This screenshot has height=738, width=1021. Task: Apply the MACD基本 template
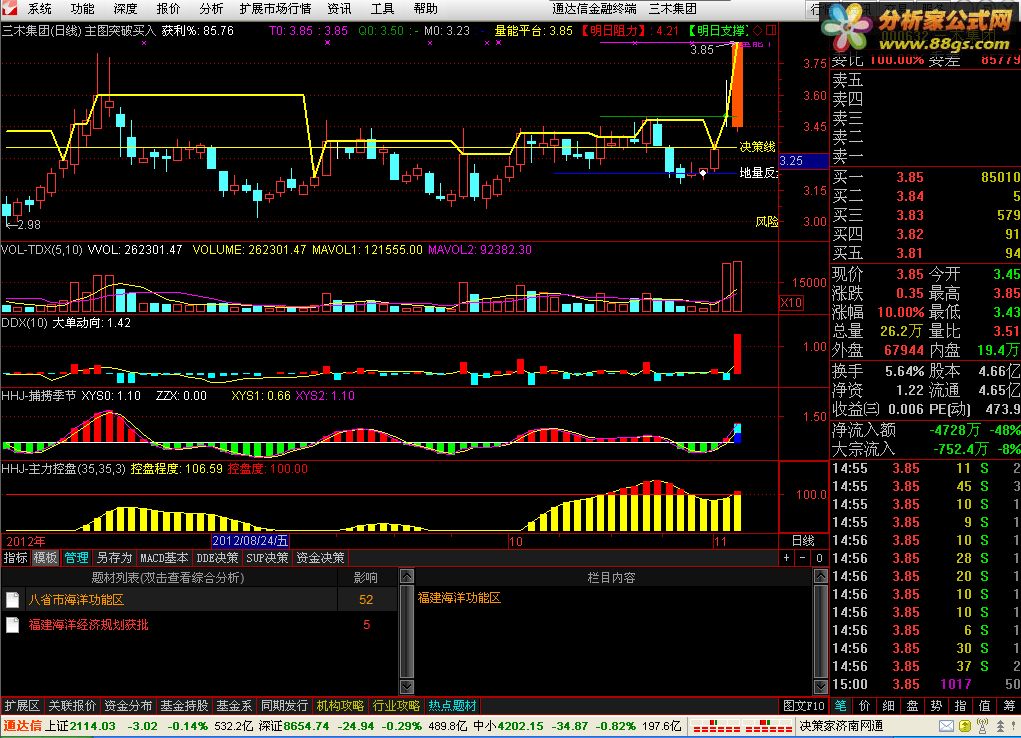pyautogui.click(x=164, y=558)
